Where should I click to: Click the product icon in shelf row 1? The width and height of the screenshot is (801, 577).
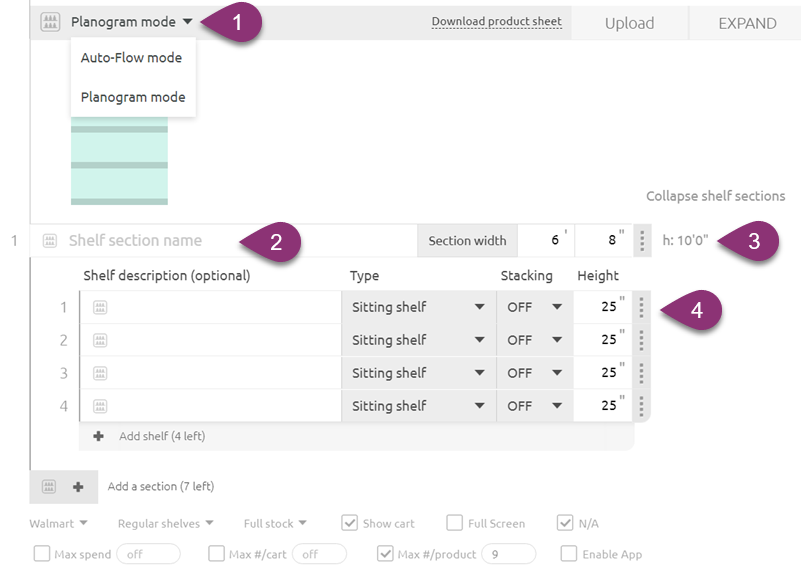[100, 307]
